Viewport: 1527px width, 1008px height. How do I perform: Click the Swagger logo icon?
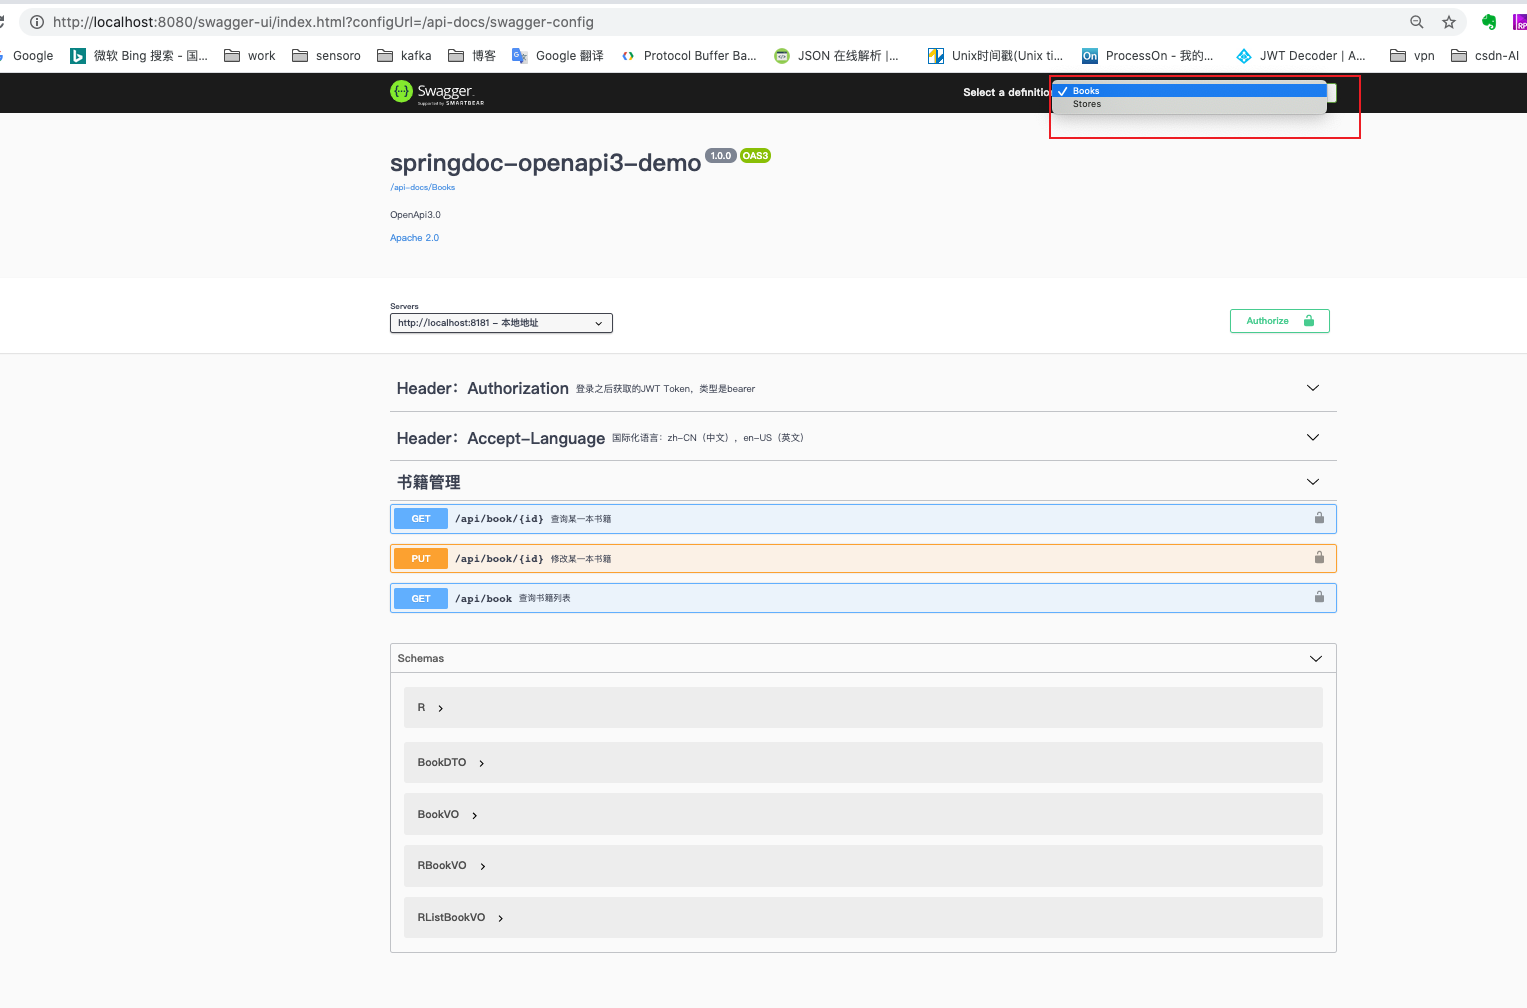[402, 92]
